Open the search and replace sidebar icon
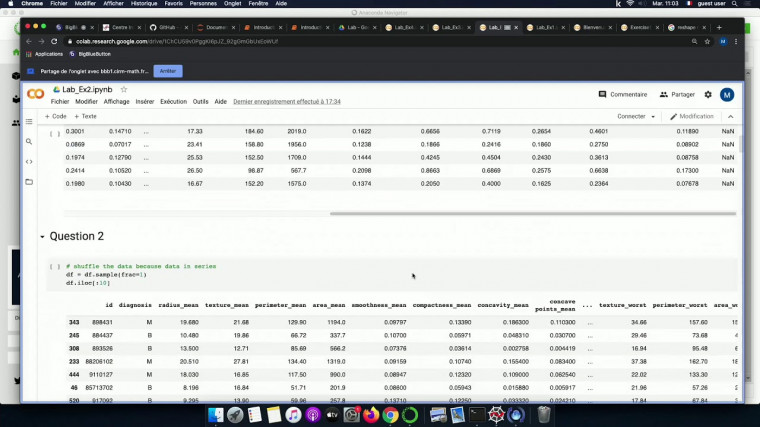Screen dimensions: 760x427 click(29, 142)
